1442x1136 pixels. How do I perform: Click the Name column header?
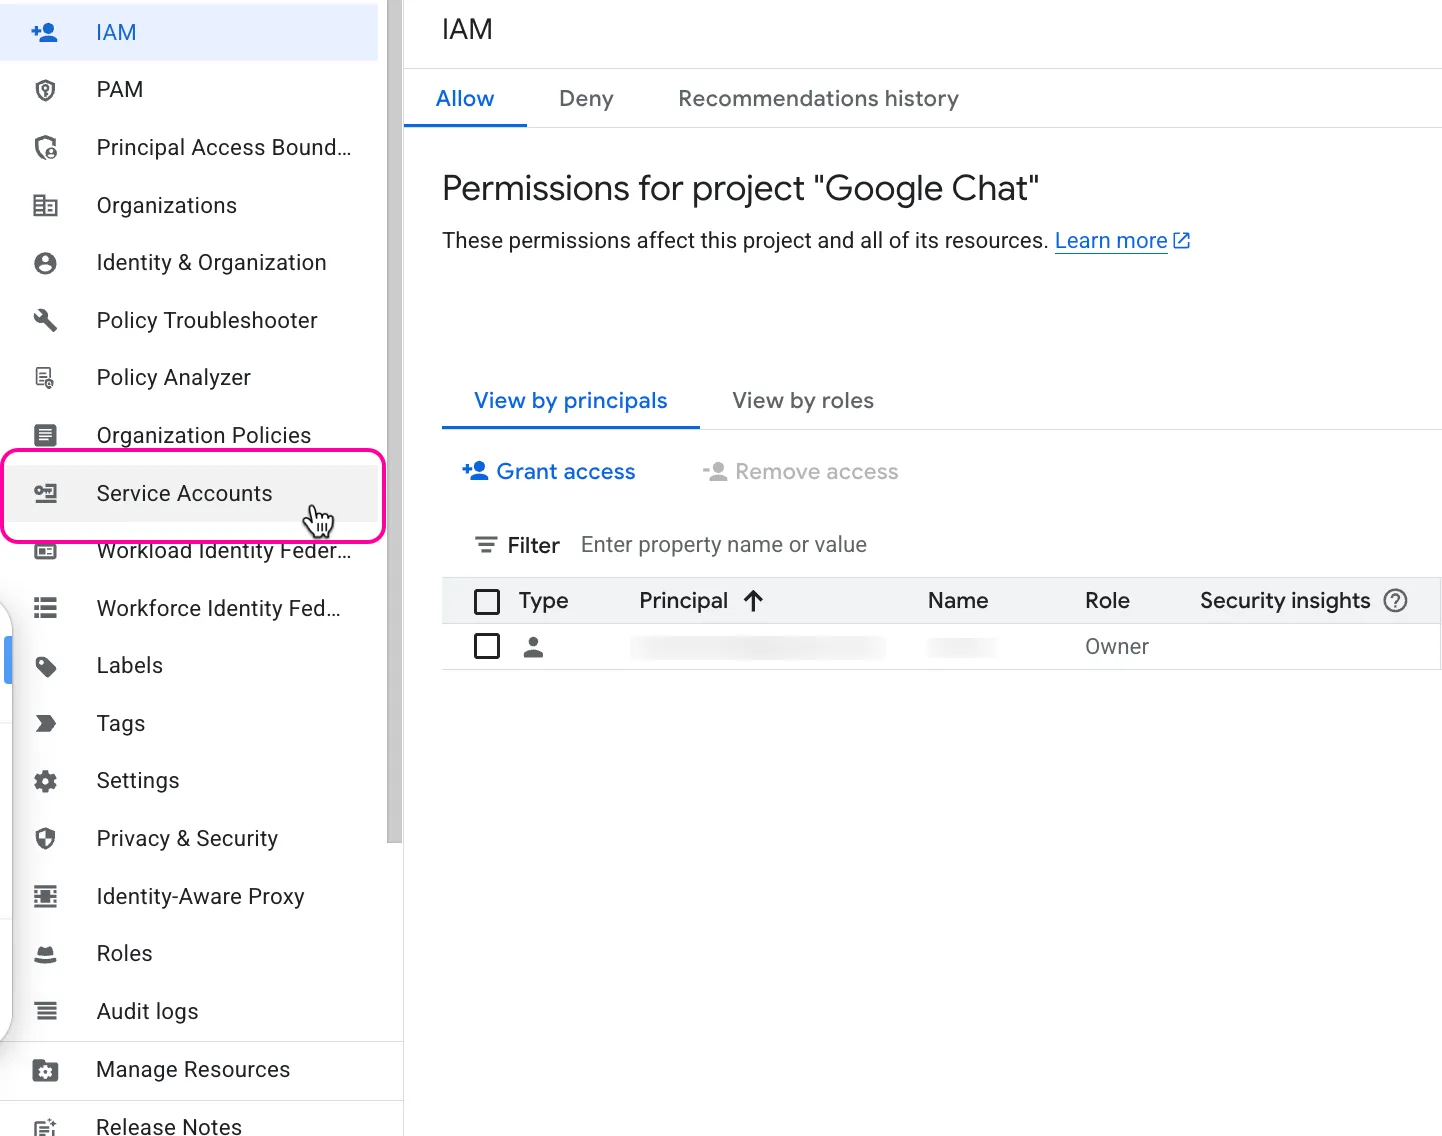point(958,600)
